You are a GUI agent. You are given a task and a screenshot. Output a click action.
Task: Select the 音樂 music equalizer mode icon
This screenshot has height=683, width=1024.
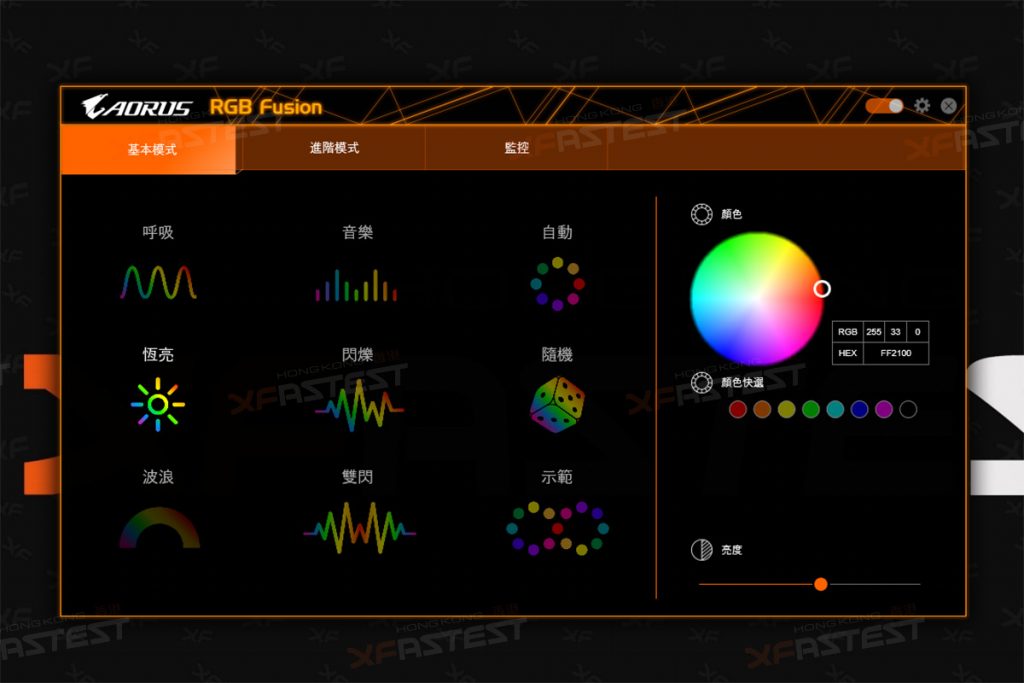click(357, 285)
